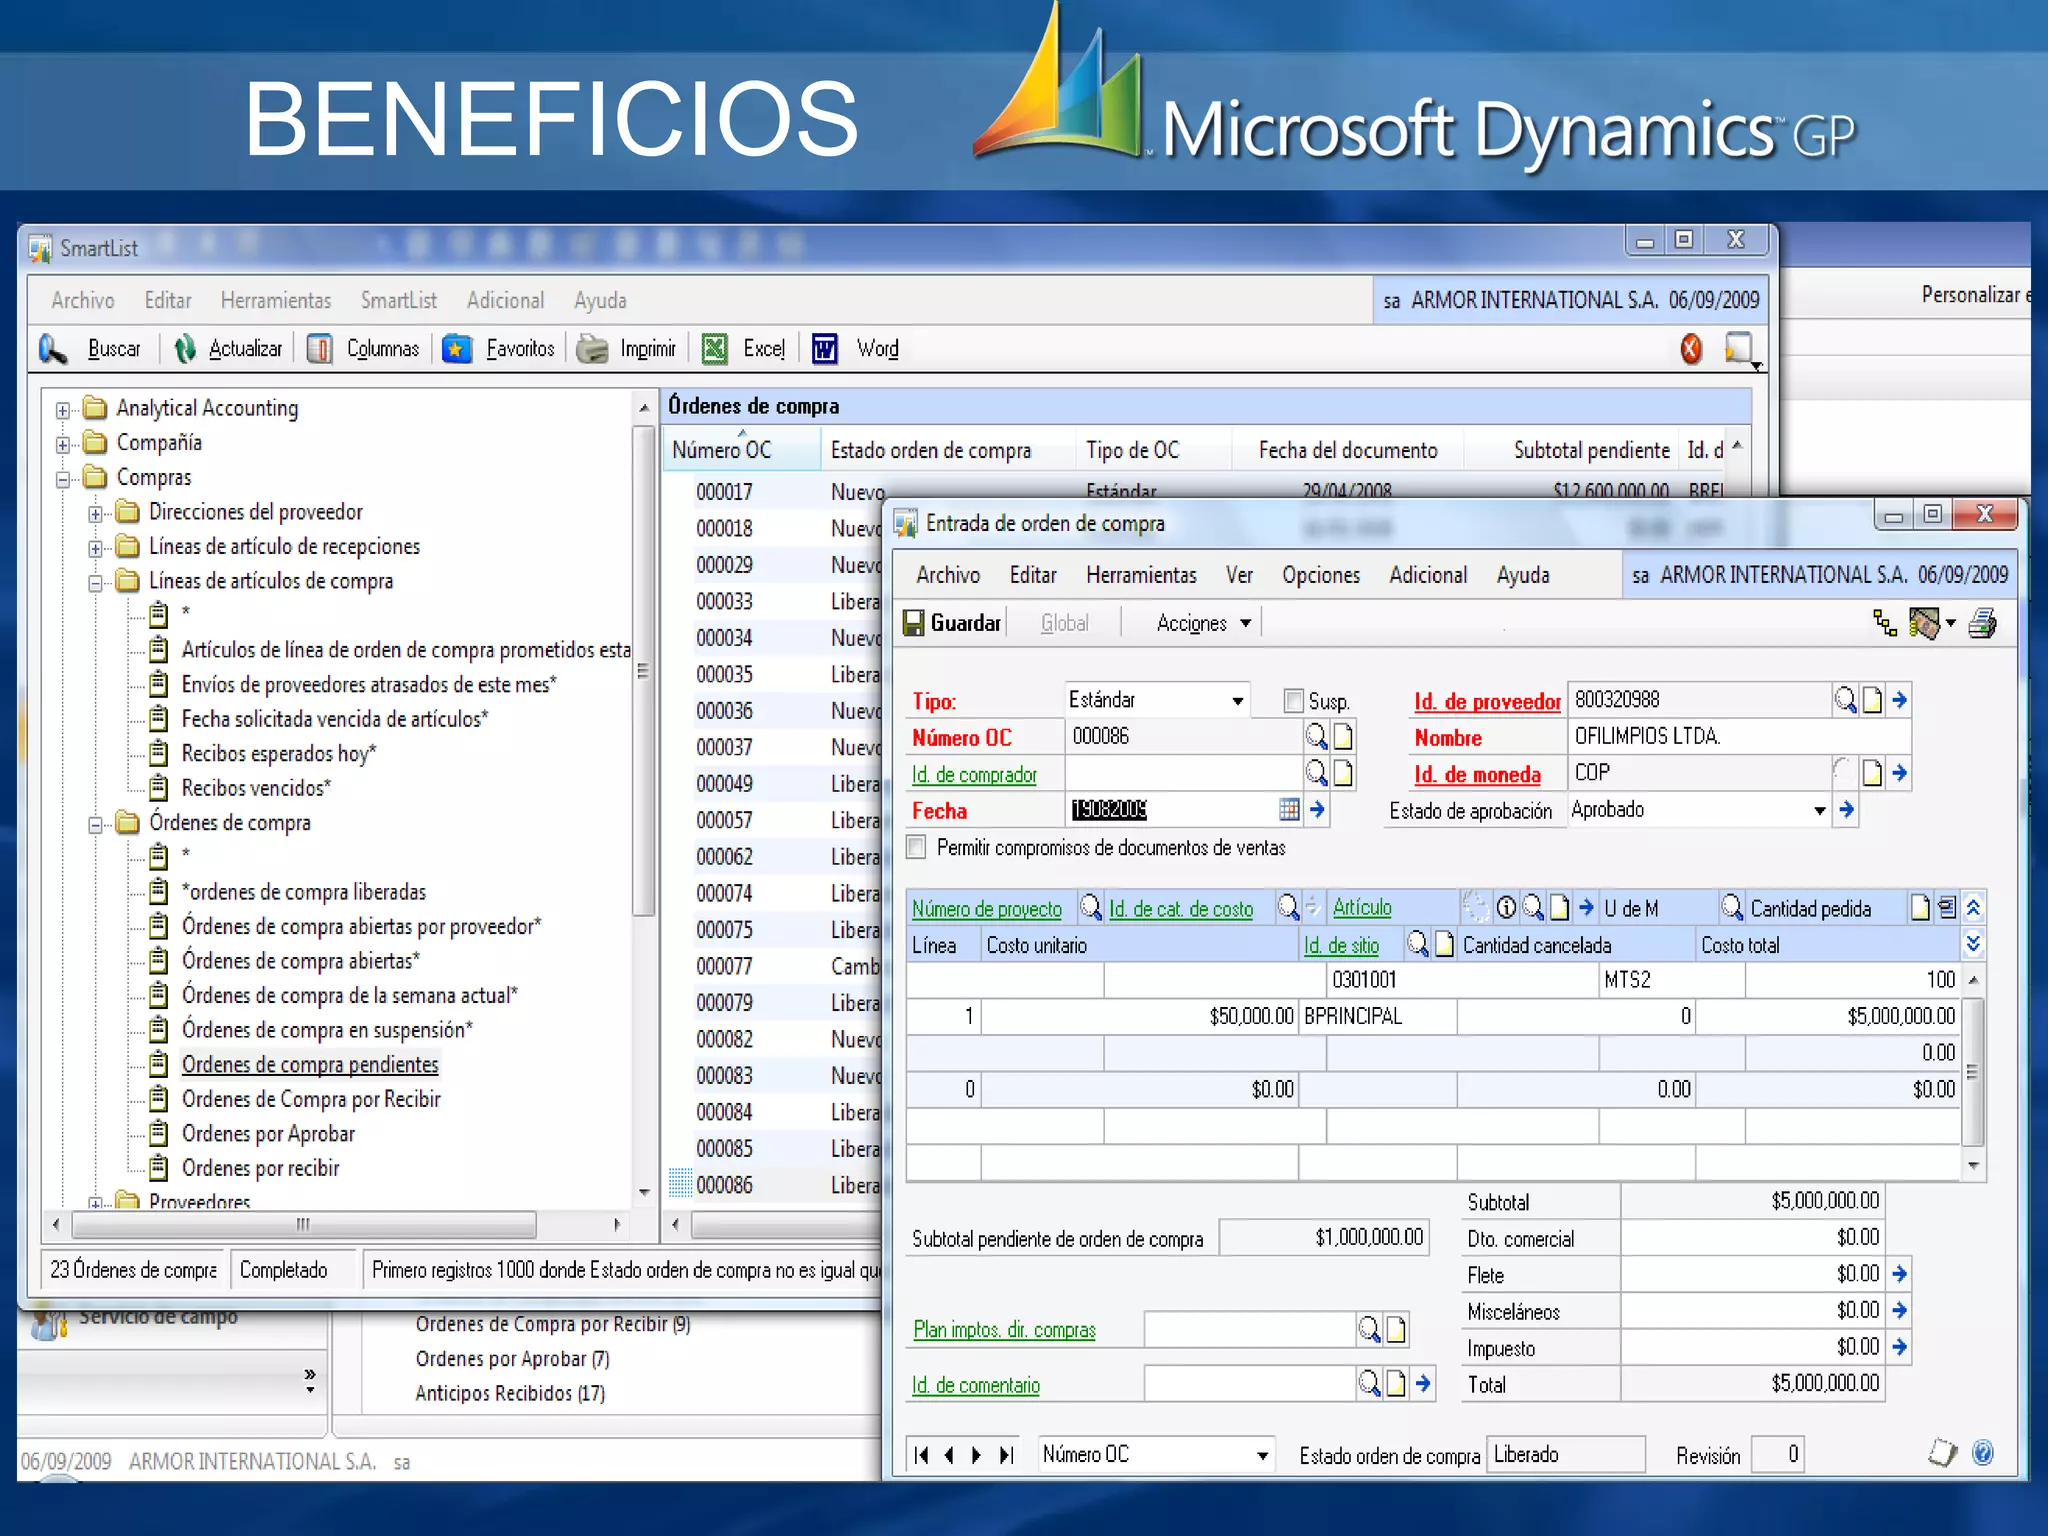
Task: Select Ordenes de compra pendientes in tree
Action: 310,1065
